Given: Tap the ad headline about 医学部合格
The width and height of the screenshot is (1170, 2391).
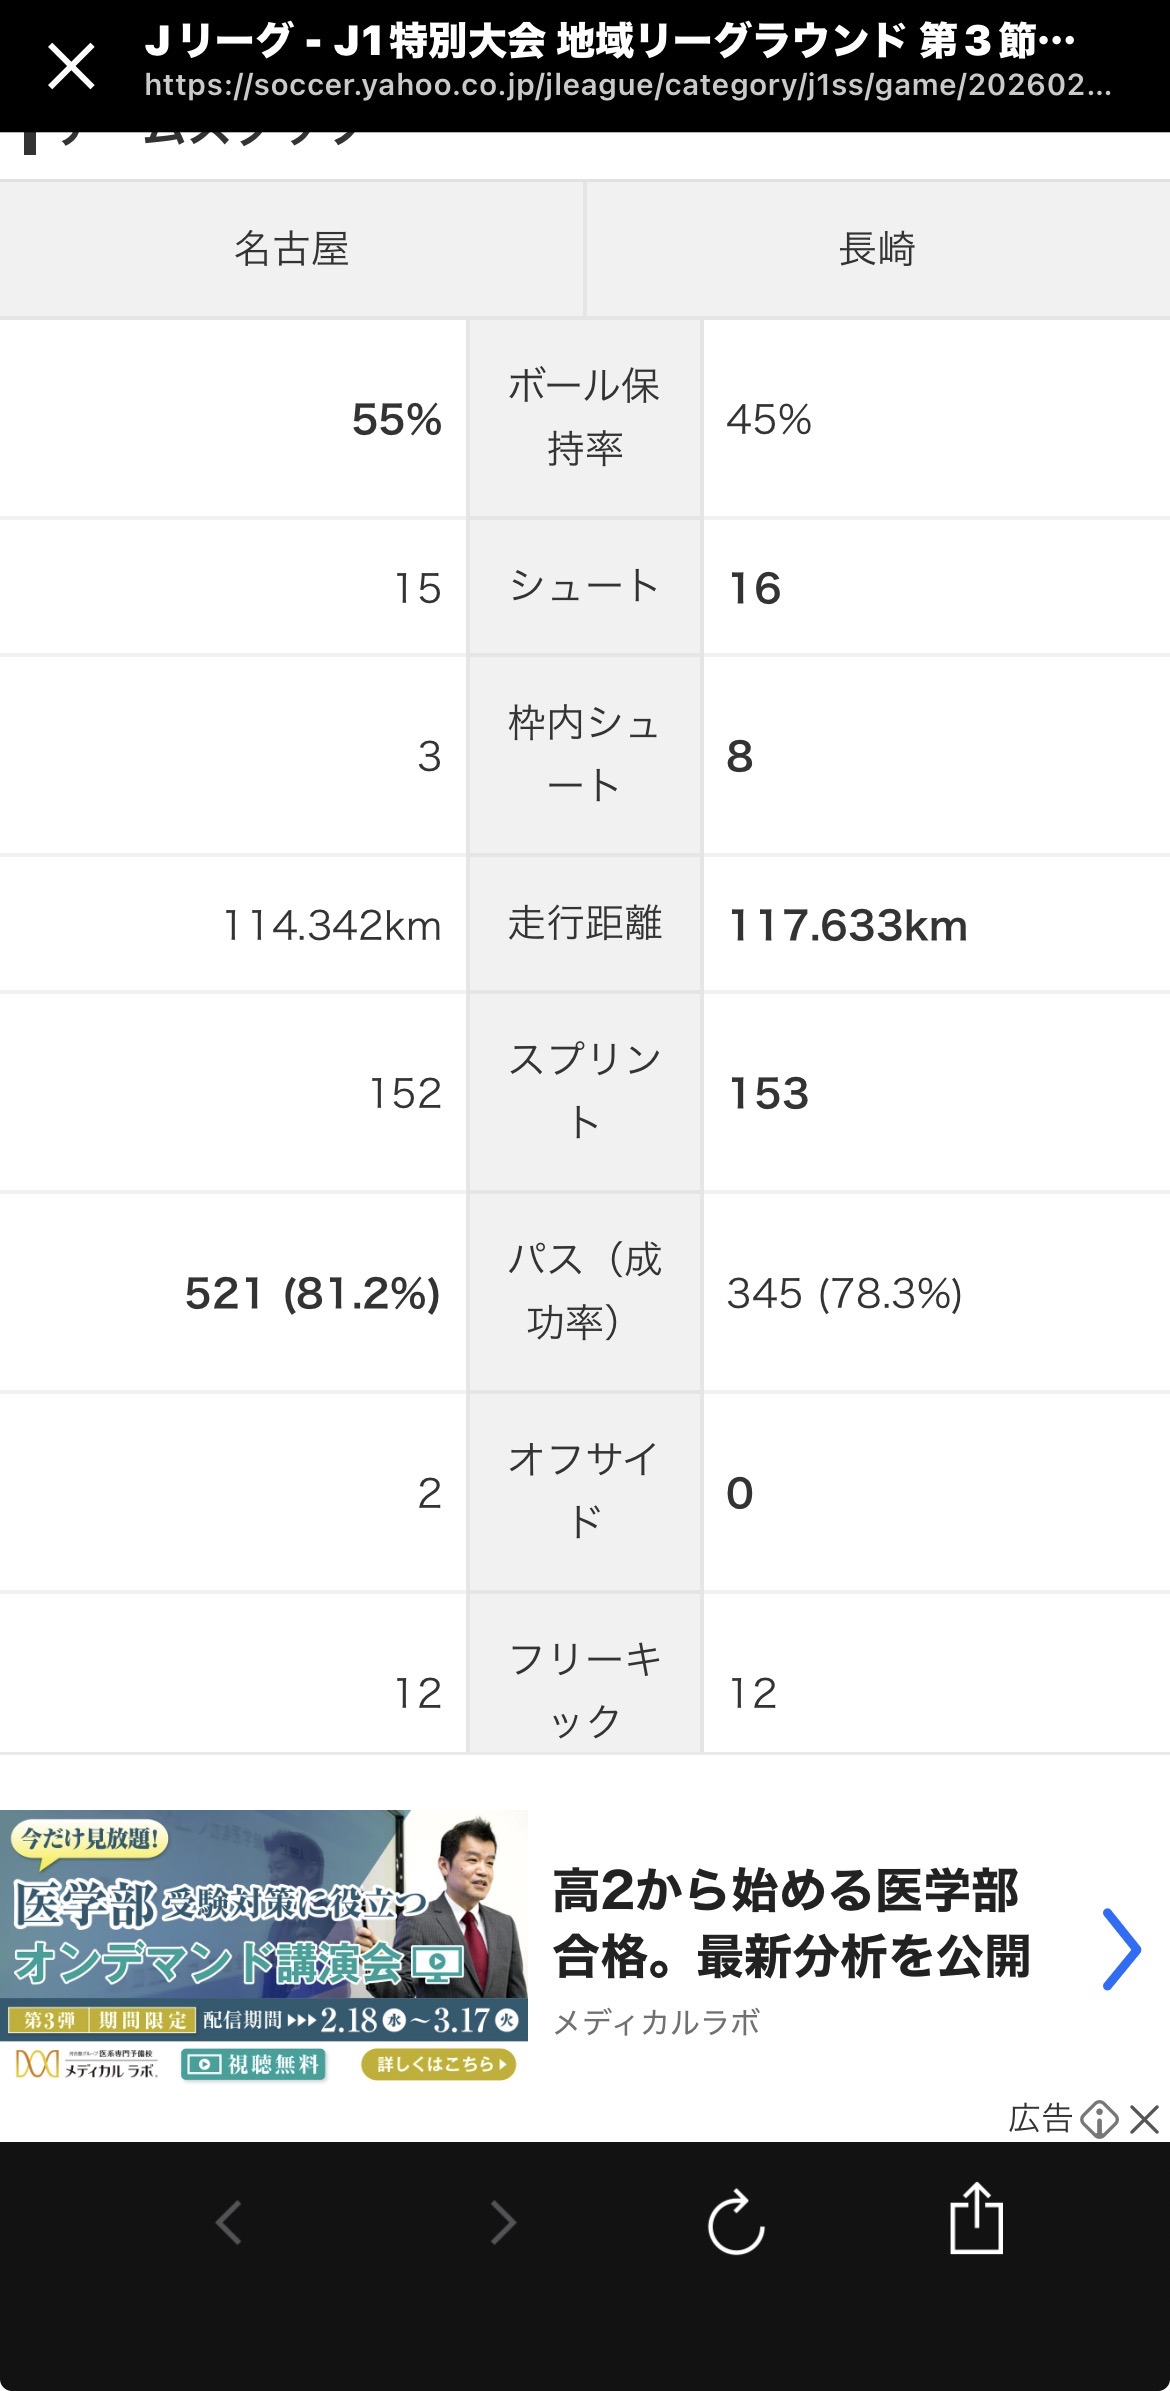Looking at the screenshot, I should (x=790, y=1923).
